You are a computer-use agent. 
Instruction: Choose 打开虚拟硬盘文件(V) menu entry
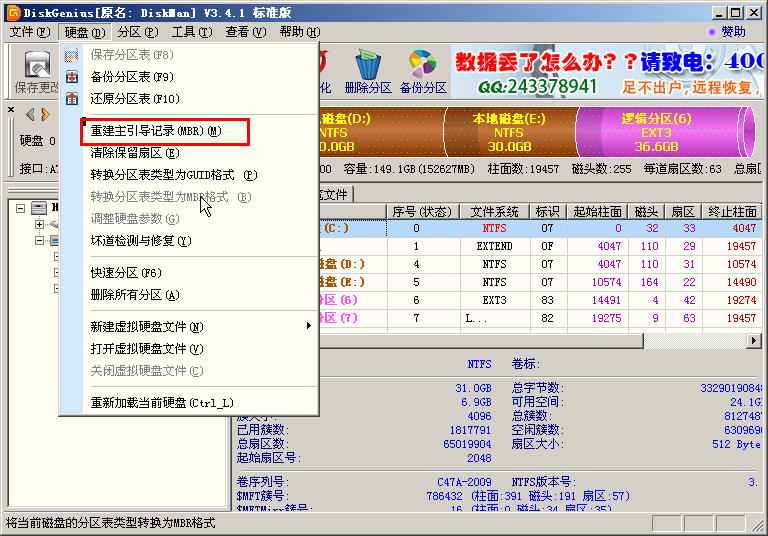coord(189,348)
